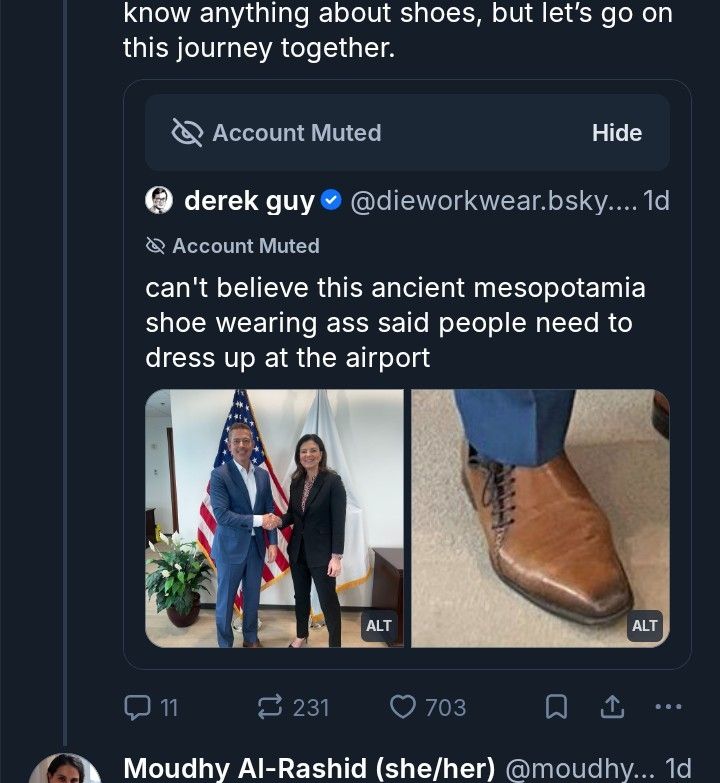Click the blue verified badge
720x783 pixels.
coord(331,201)
